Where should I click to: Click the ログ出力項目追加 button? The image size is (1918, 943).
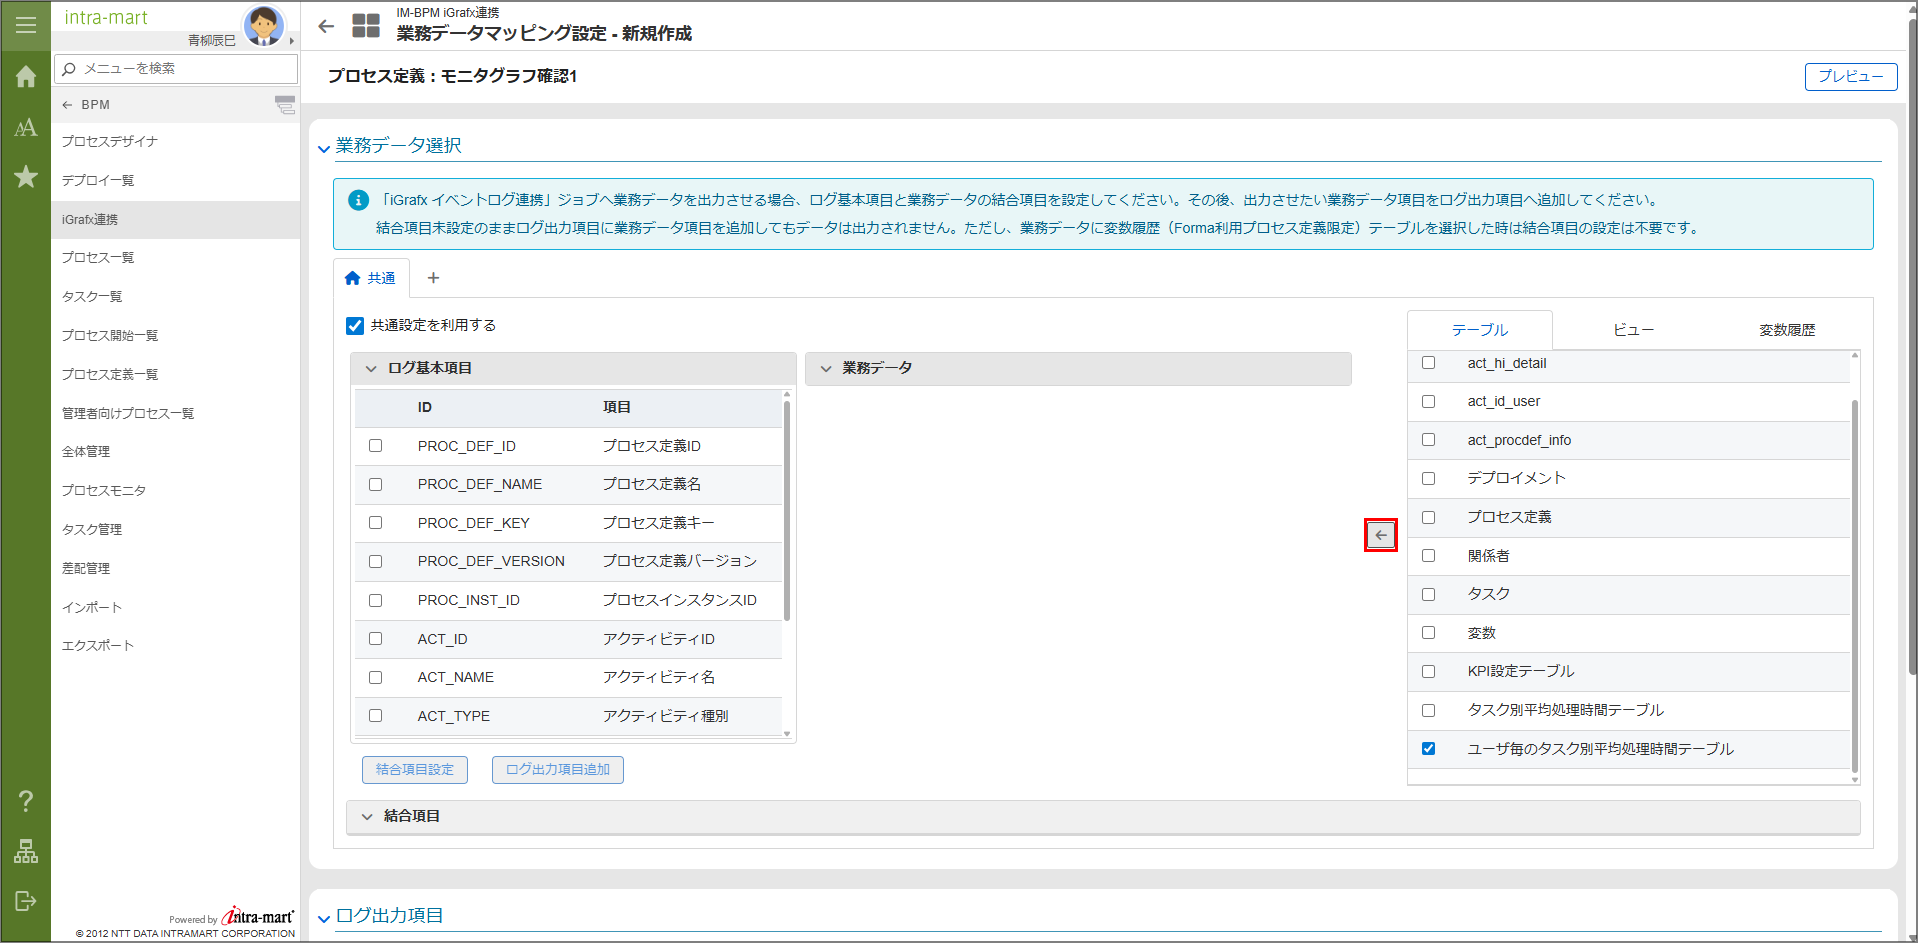(x=557, y=770)
